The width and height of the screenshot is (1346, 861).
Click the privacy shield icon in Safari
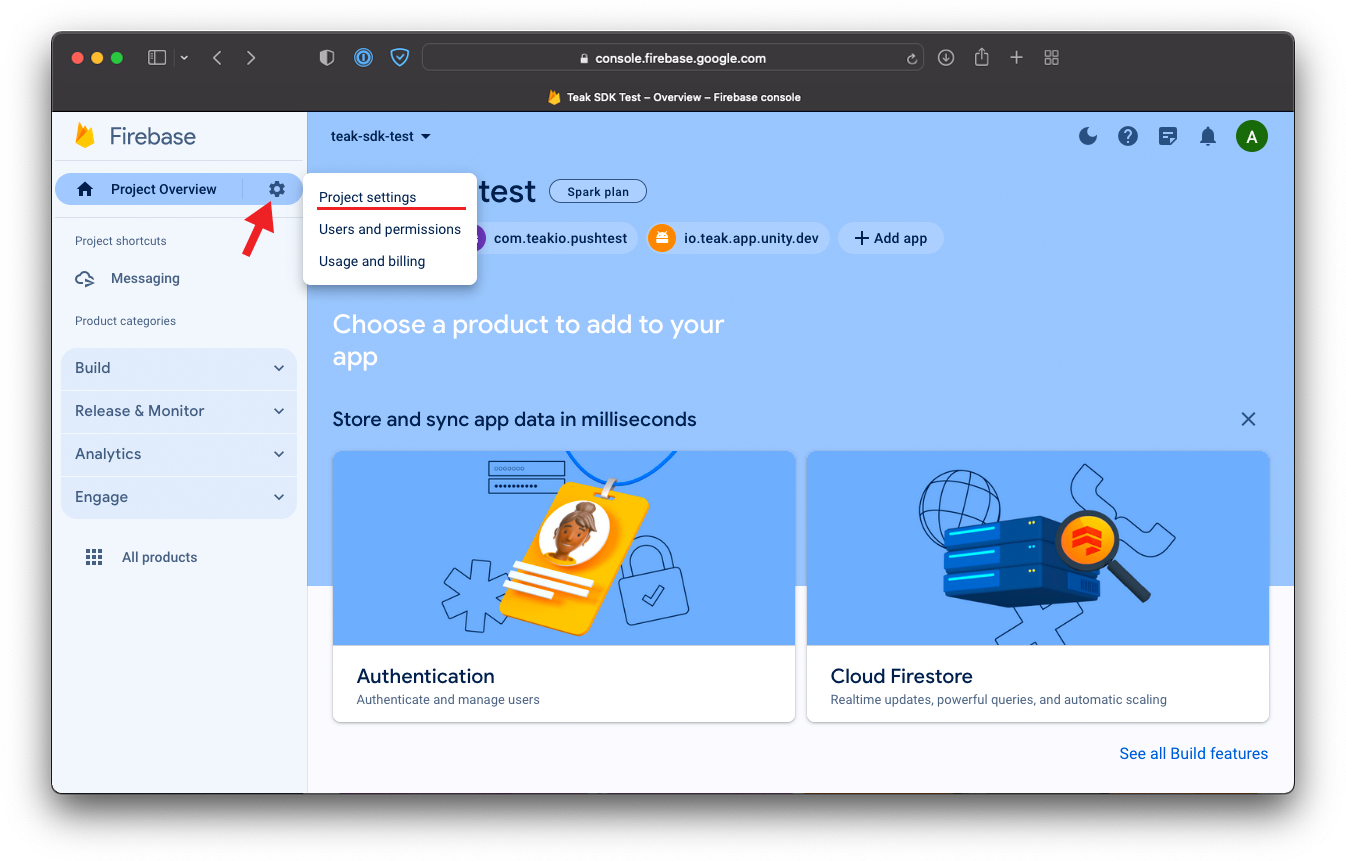pyautogui.click(x=326, y=58)
